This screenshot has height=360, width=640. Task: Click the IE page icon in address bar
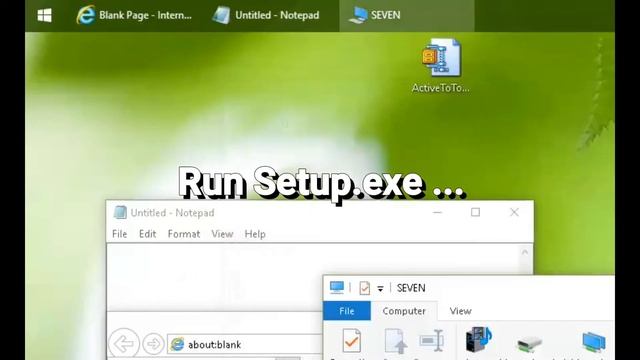tap(177, 344)
